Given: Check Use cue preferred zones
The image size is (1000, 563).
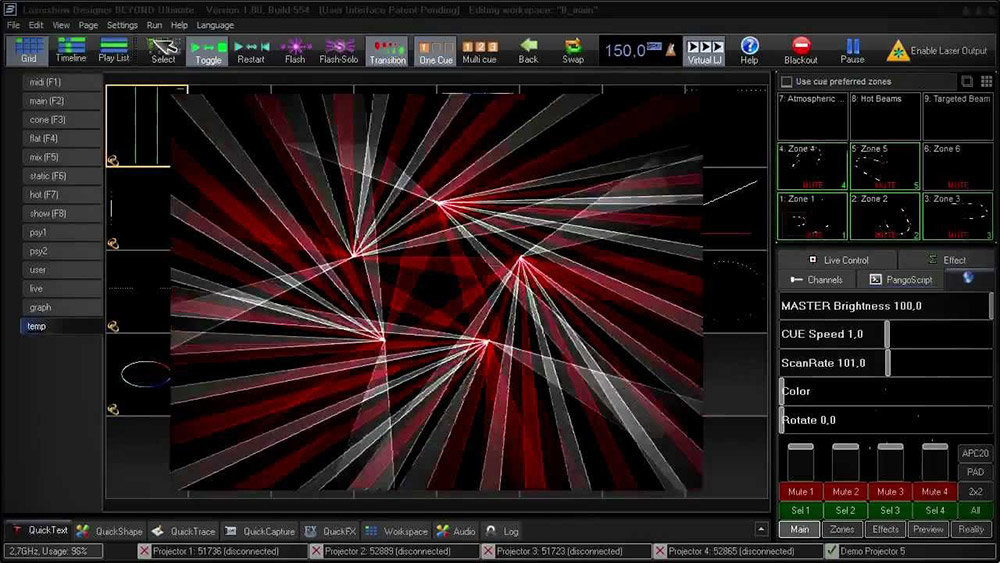Looking at the screenshot, I should (x=788, y=82).
